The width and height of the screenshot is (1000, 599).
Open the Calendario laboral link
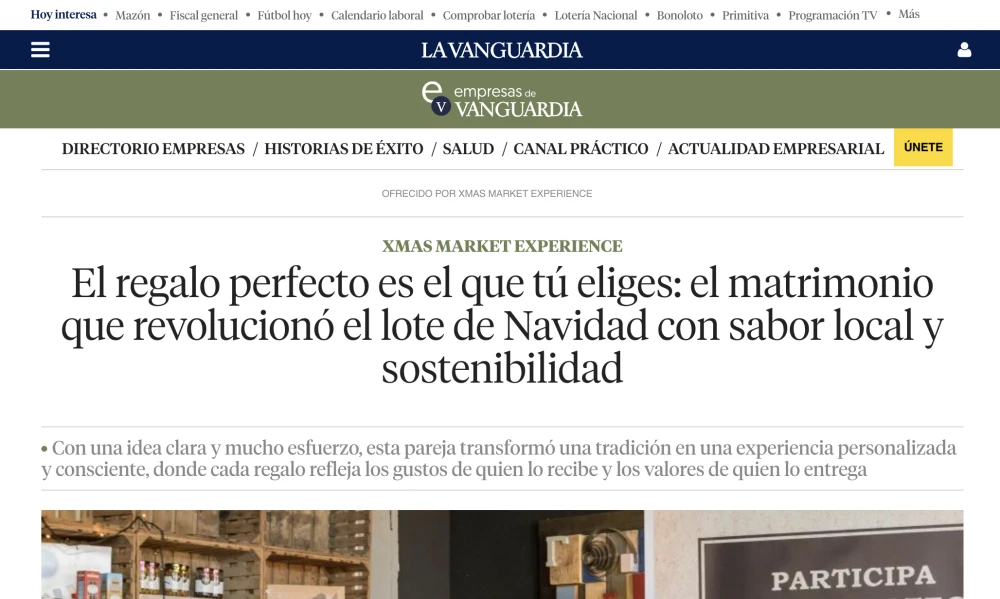point(377,15)
